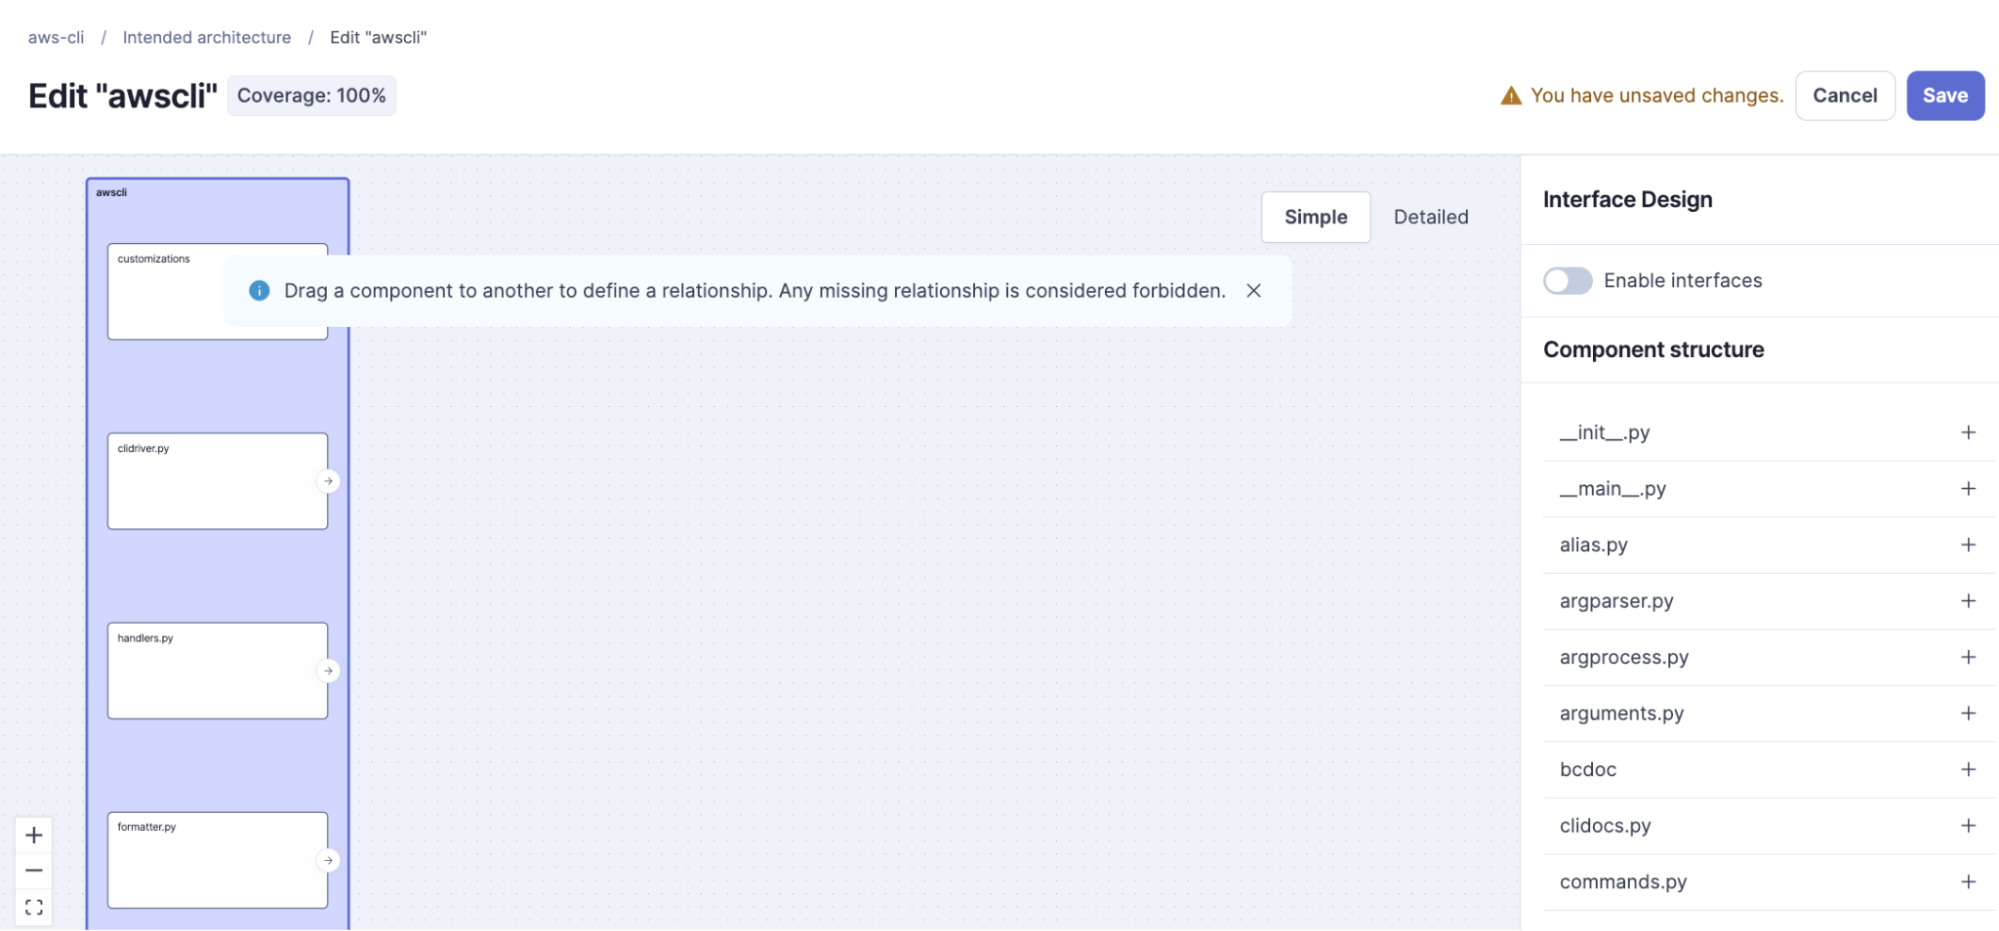
Task: Click the plus icon next to bcdoc
Action: click(x=1968, y=769)
